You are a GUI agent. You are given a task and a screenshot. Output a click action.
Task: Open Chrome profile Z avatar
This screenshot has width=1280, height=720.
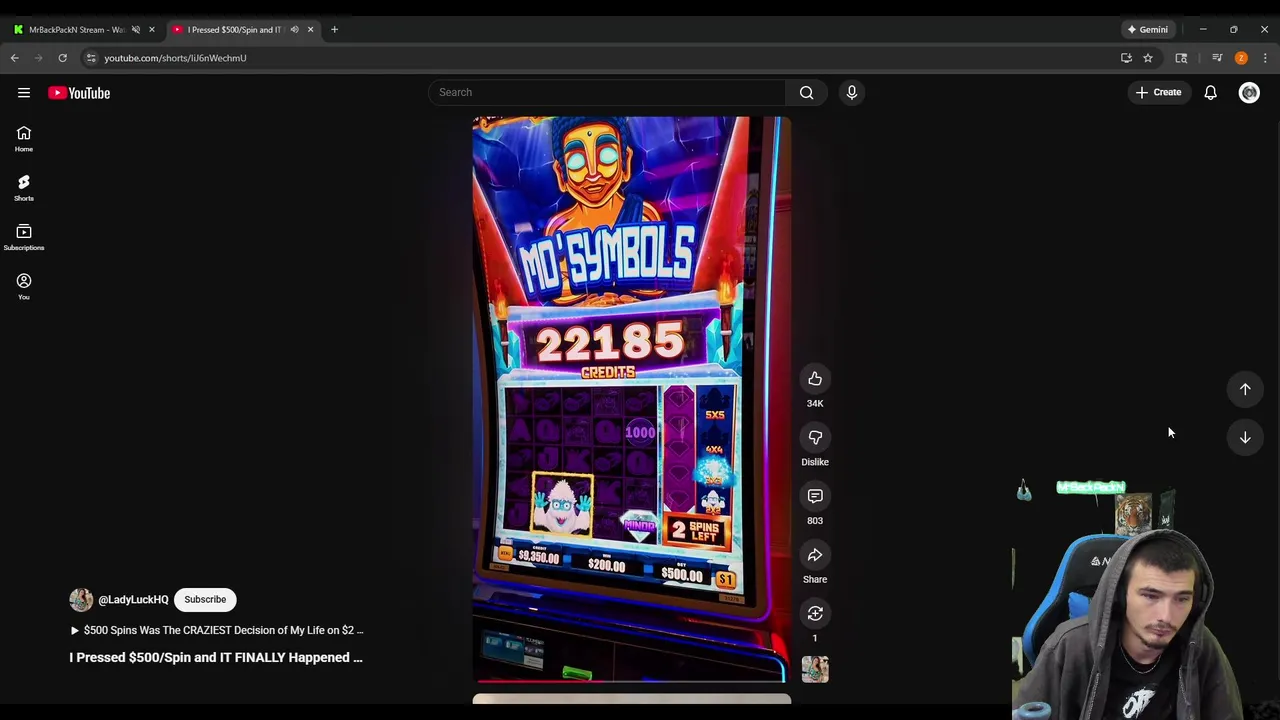(x=1241, y=58)
